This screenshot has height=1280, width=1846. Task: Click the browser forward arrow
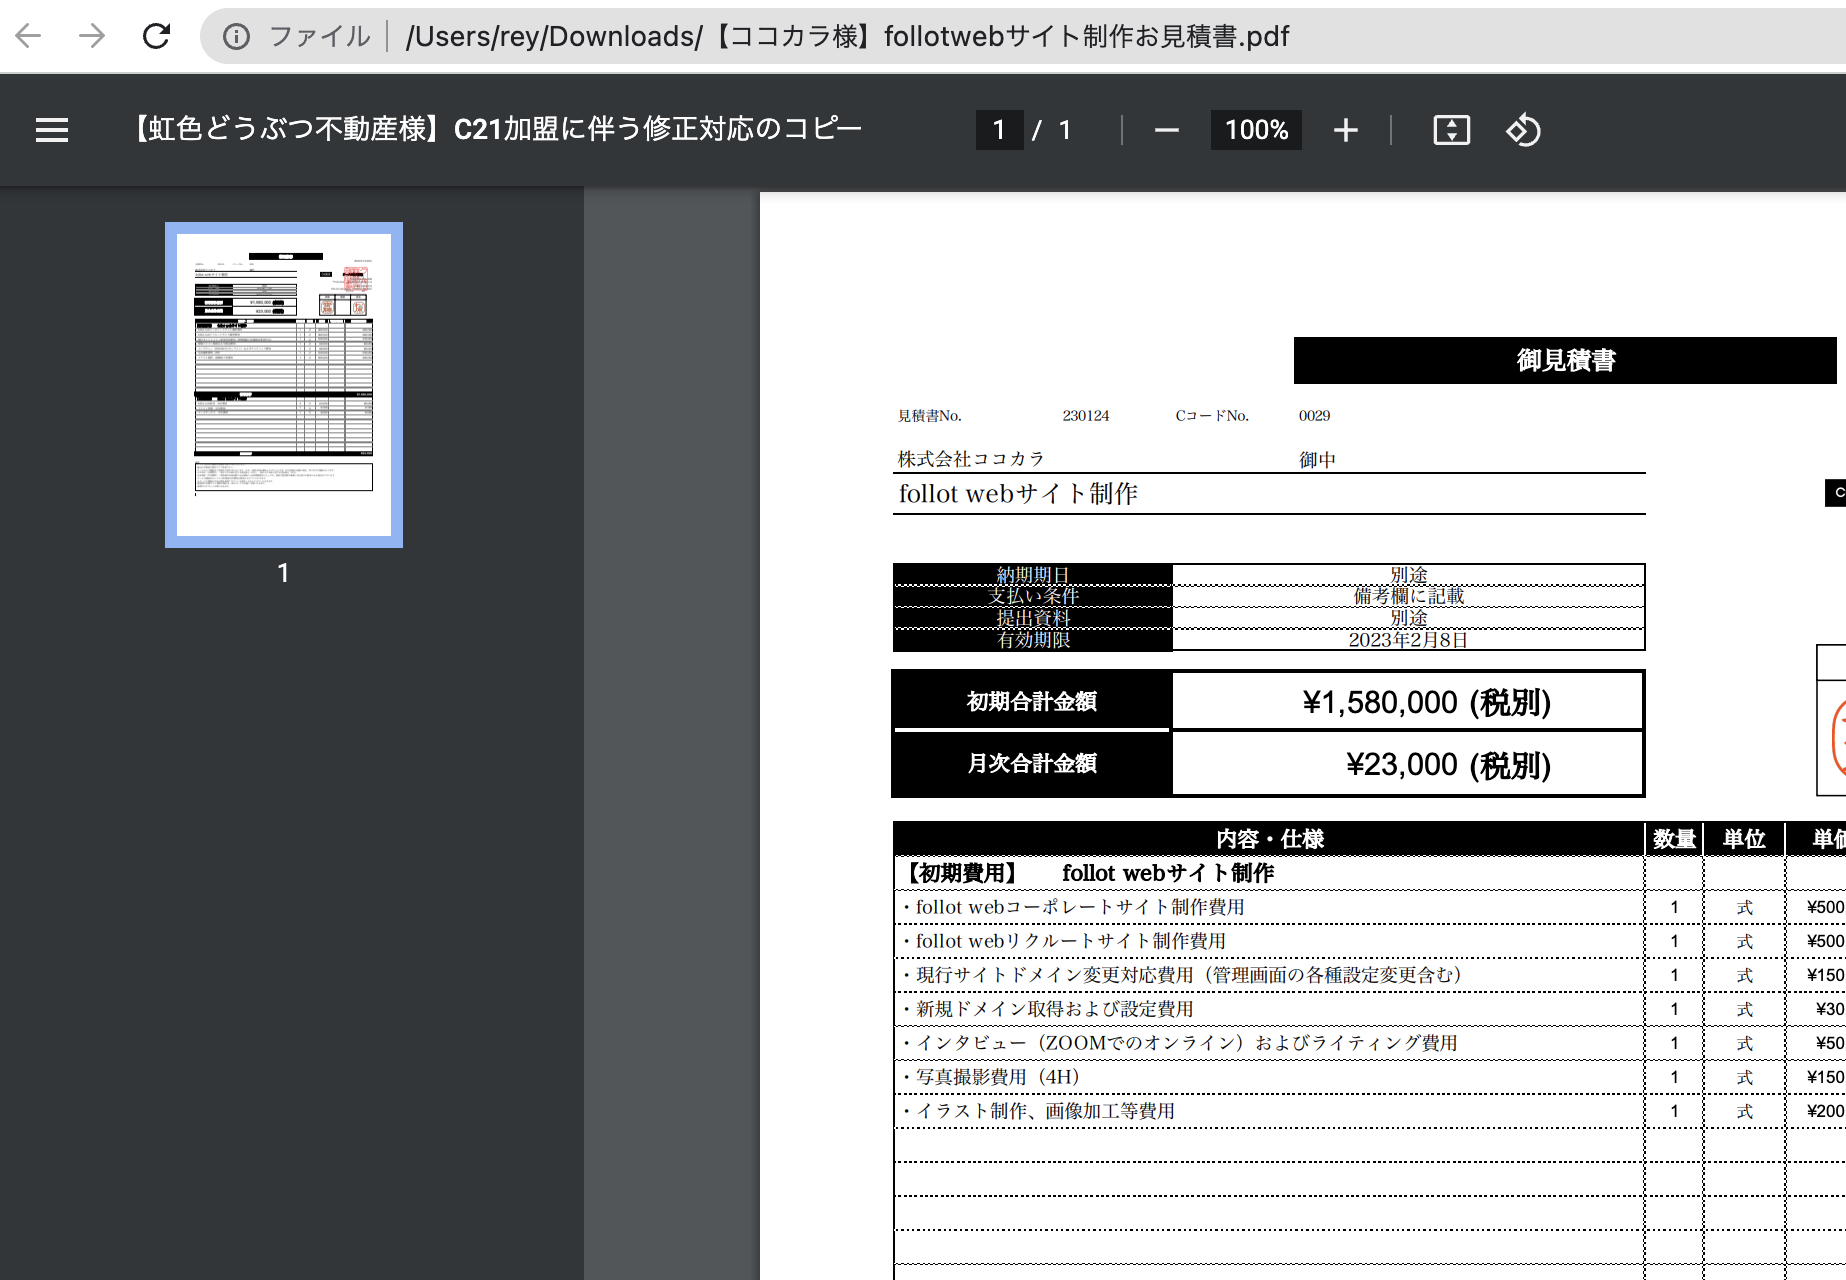[x=92, y=36]
